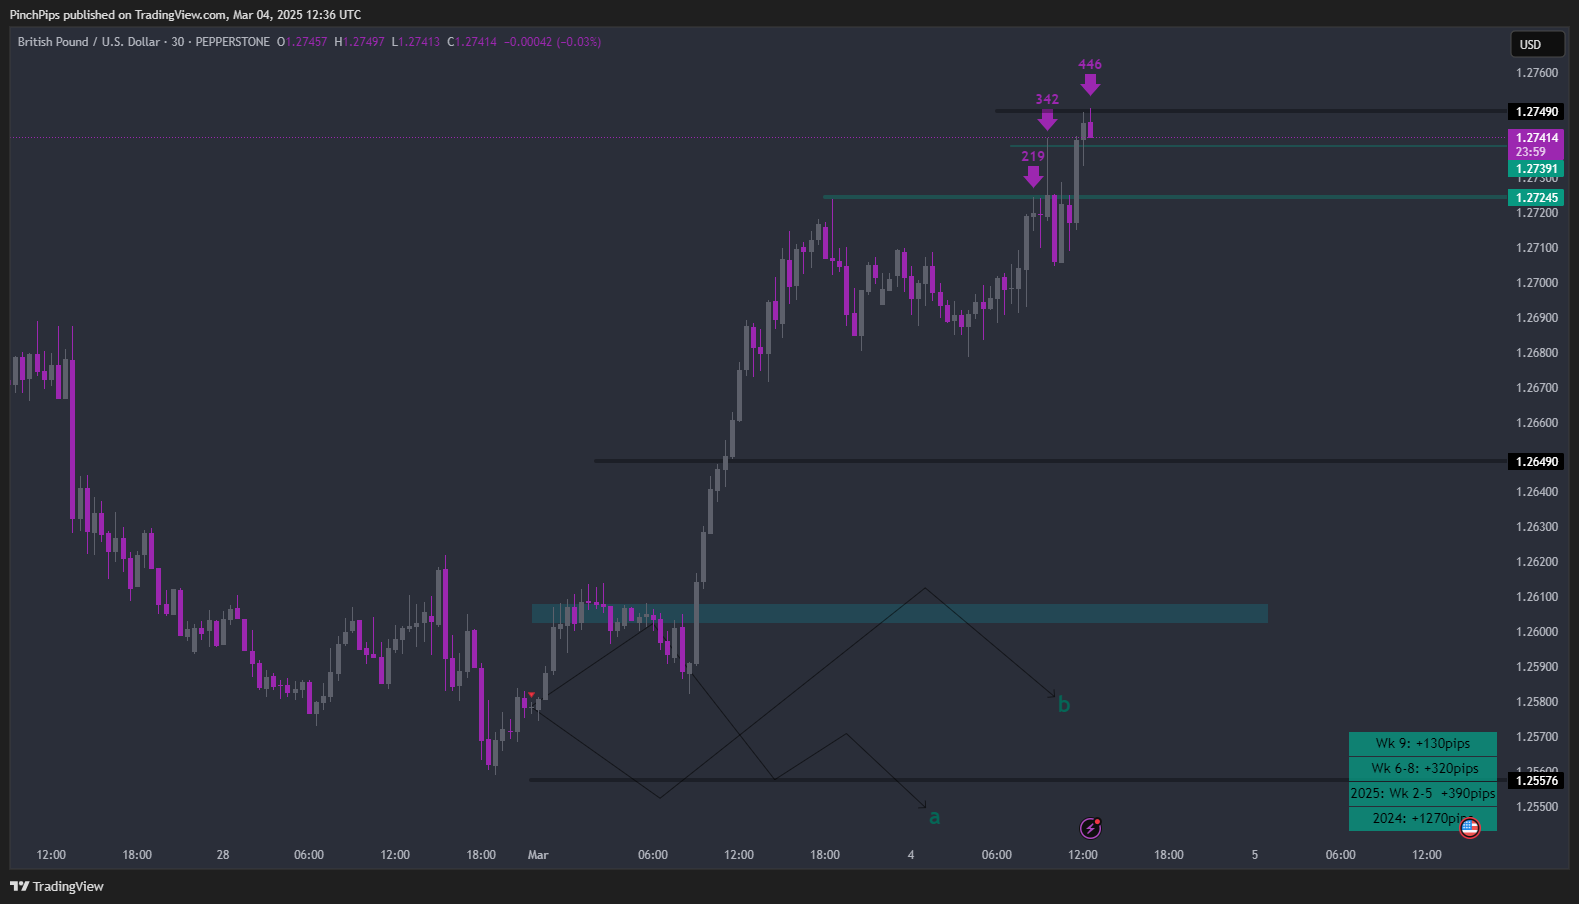Click the 'Mar' date label on time axis
The height and width of the screenshot is (904, 1579).
point(538,855)
